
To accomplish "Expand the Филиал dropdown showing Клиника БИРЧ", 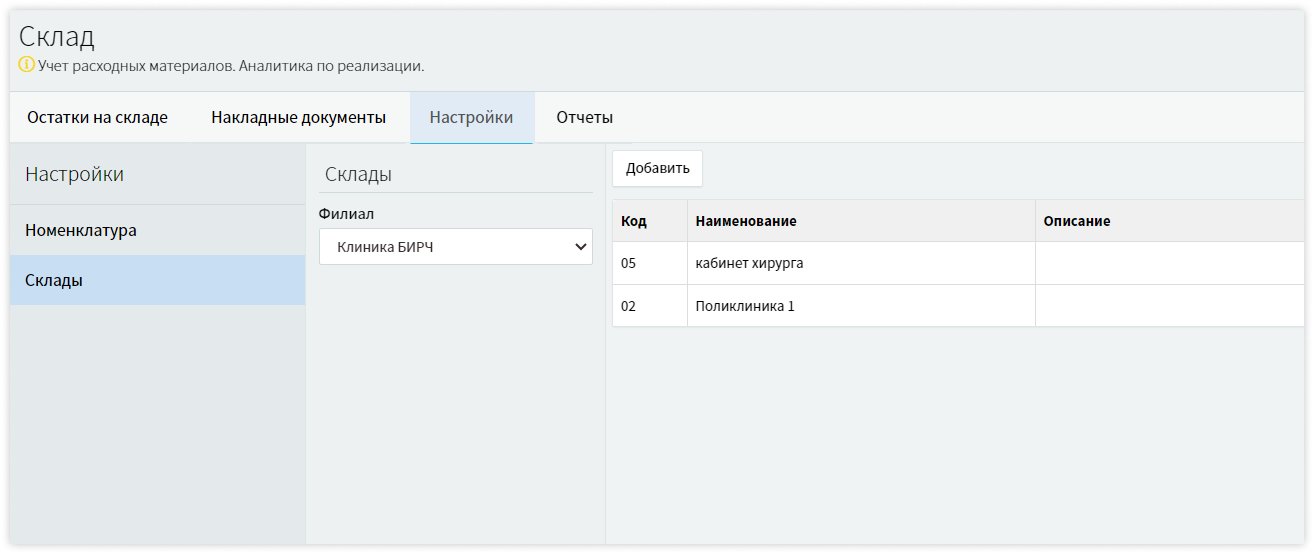I will 456,247.
